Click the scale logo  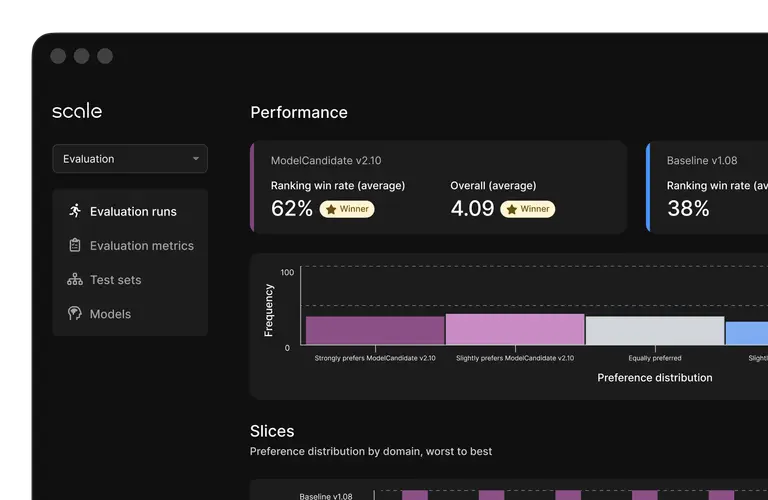coord(77,111)
